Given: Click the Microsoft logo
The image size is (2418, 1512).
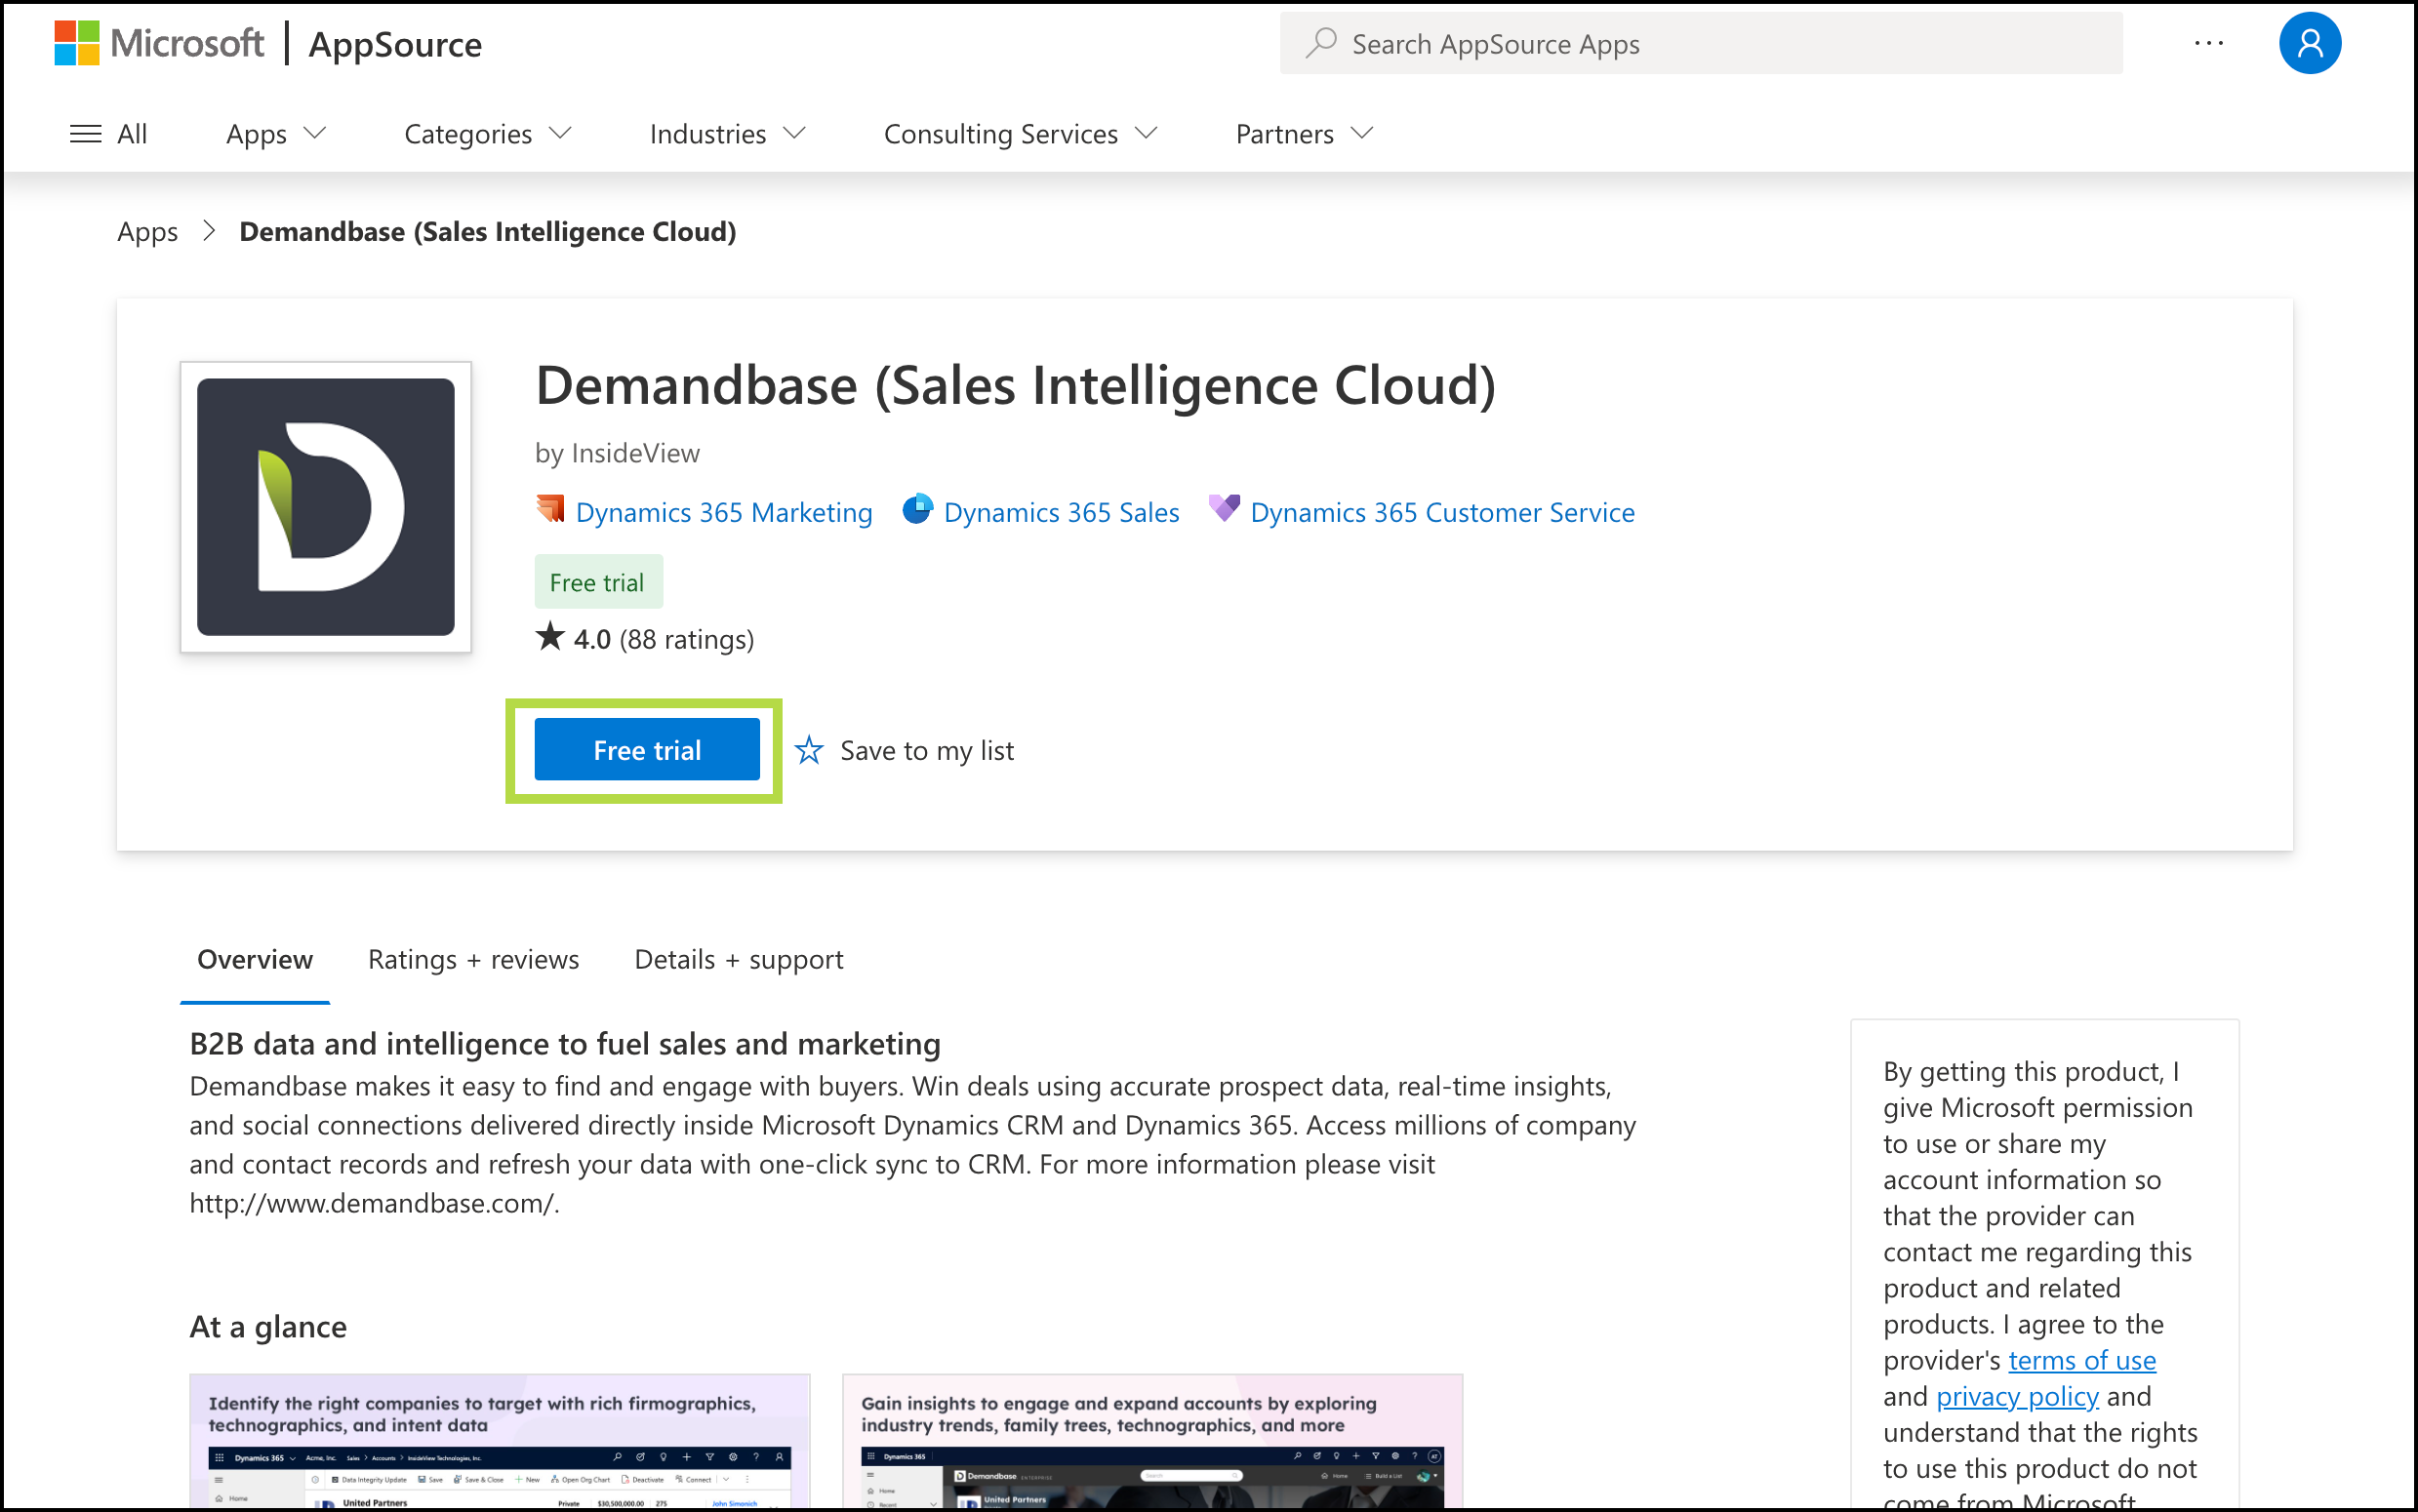Looking at the screenshot, I should tap(159, 44).
